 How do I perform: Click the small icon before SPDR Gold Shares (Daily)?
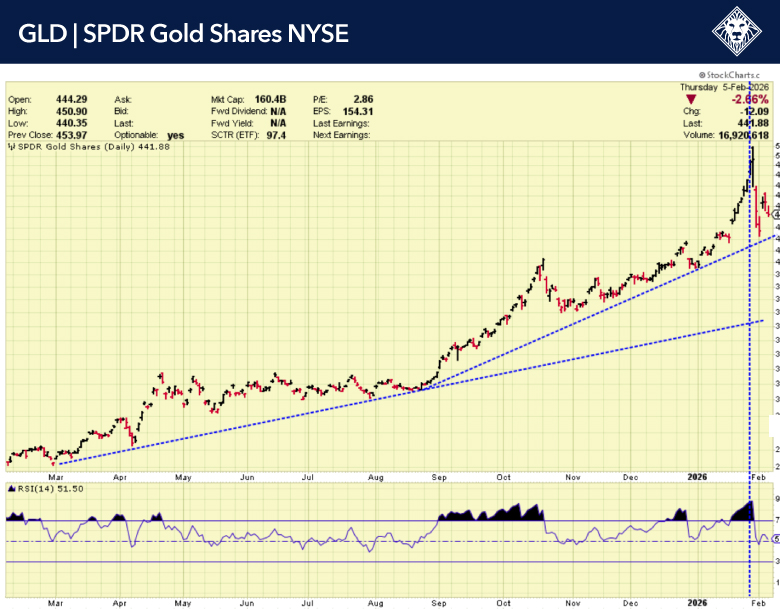click(11, 147)
